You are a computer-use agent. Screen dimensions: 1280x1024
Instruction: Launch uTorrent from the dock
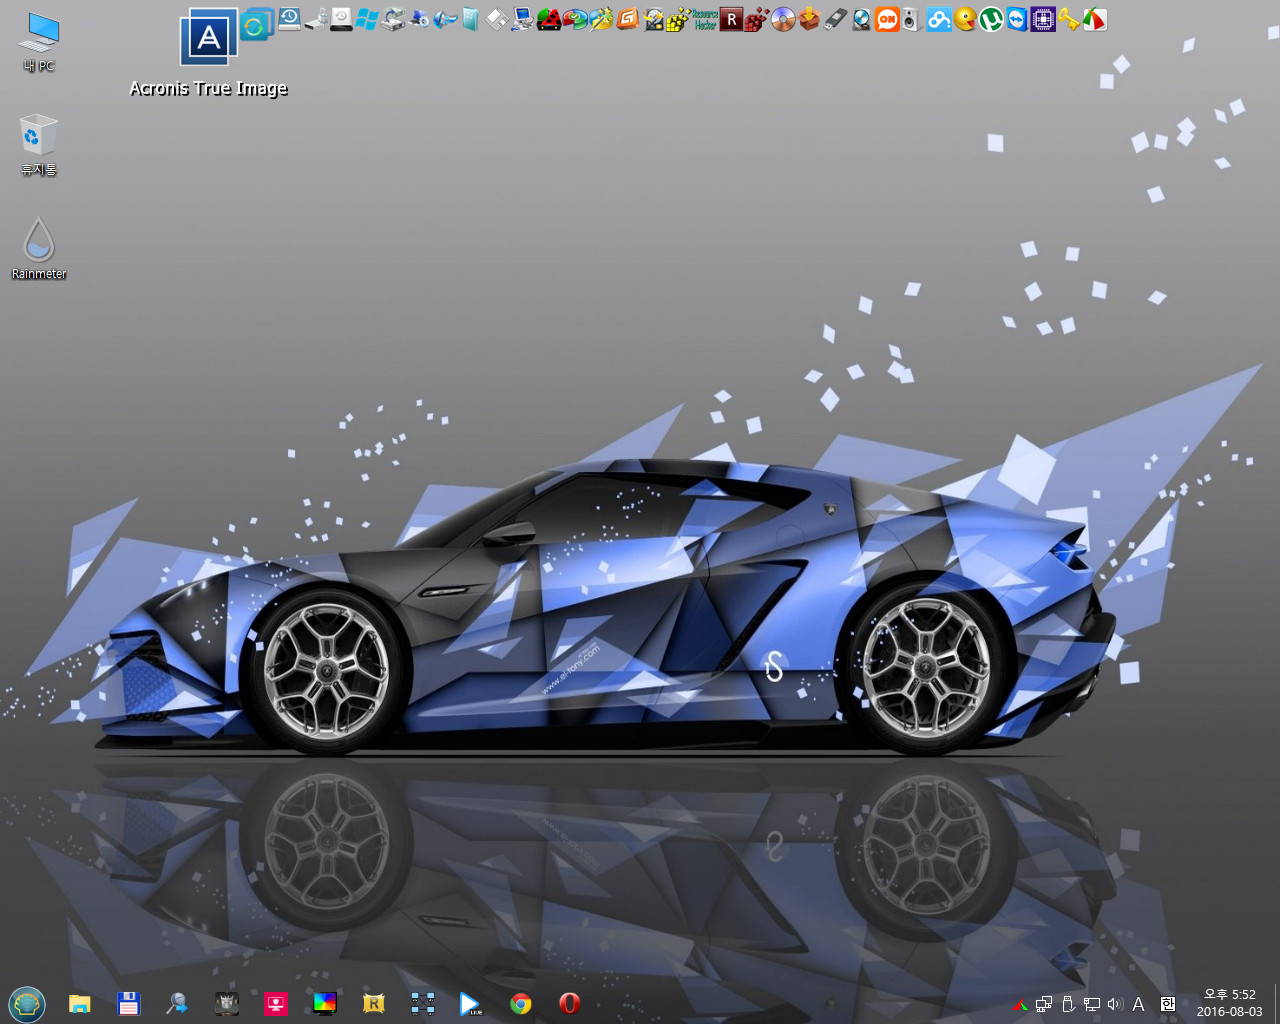991,19
